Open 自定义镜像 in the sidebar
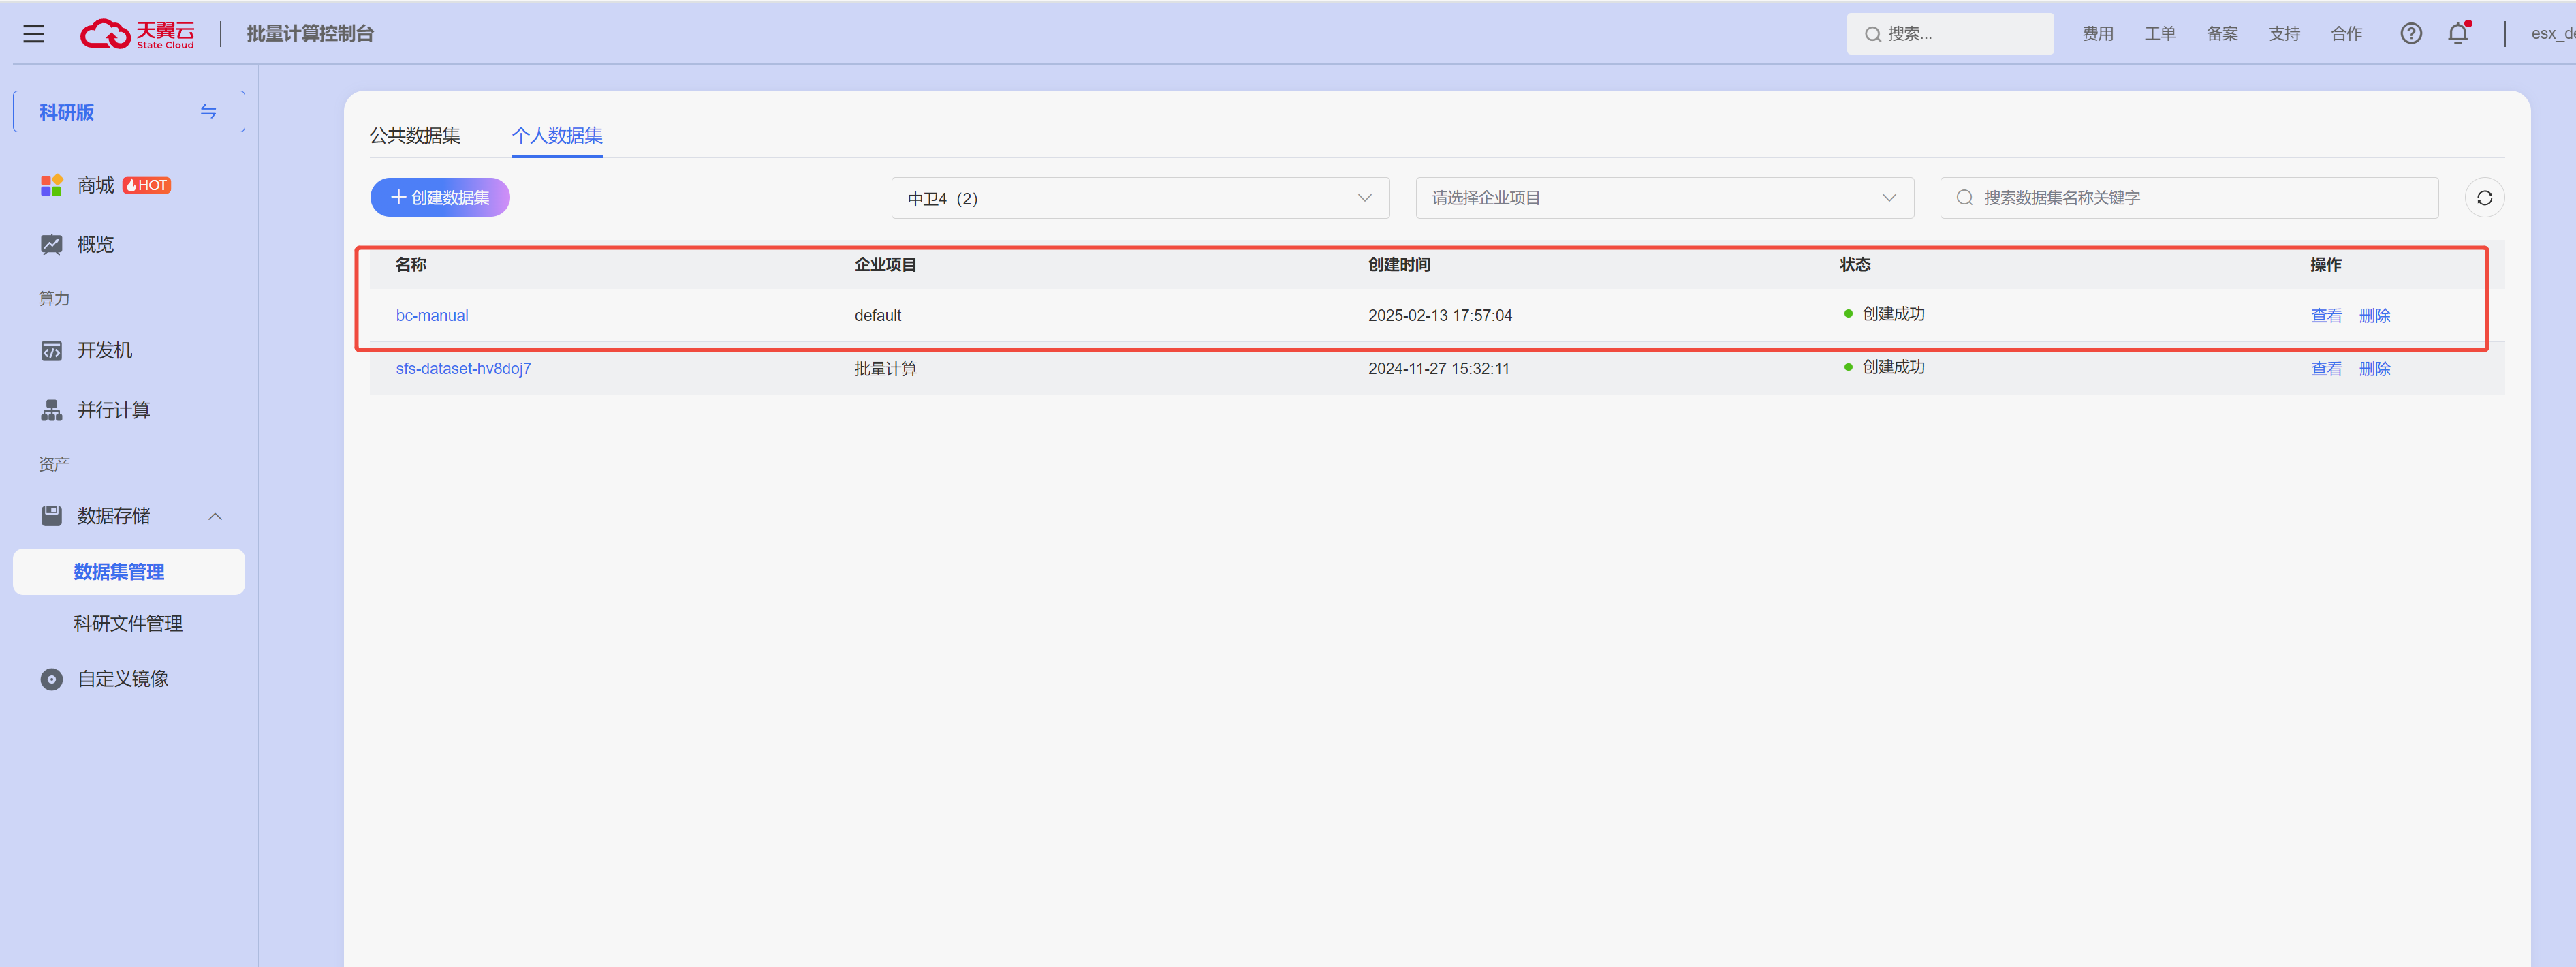The width and height of the screenshot is (2576, 967). pyautogui.click(x=123, y=679)
